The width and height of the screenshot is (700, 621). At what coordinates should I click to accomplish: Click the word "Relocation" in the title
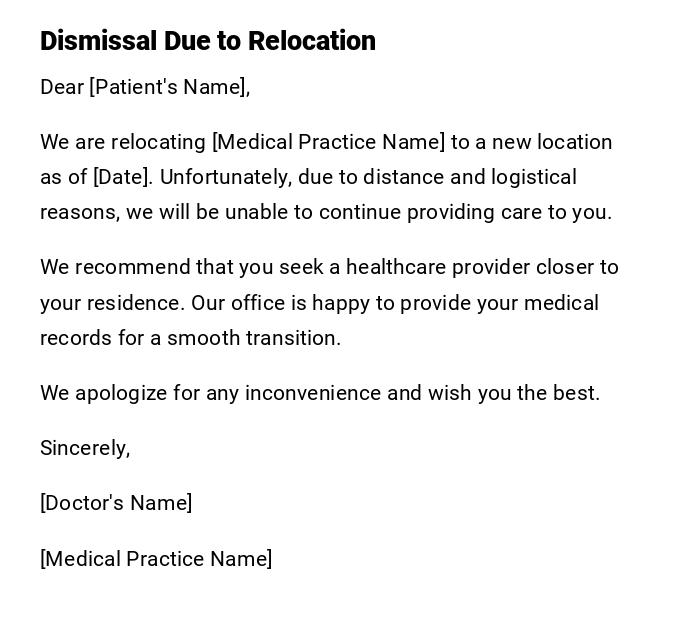point(312,41)
